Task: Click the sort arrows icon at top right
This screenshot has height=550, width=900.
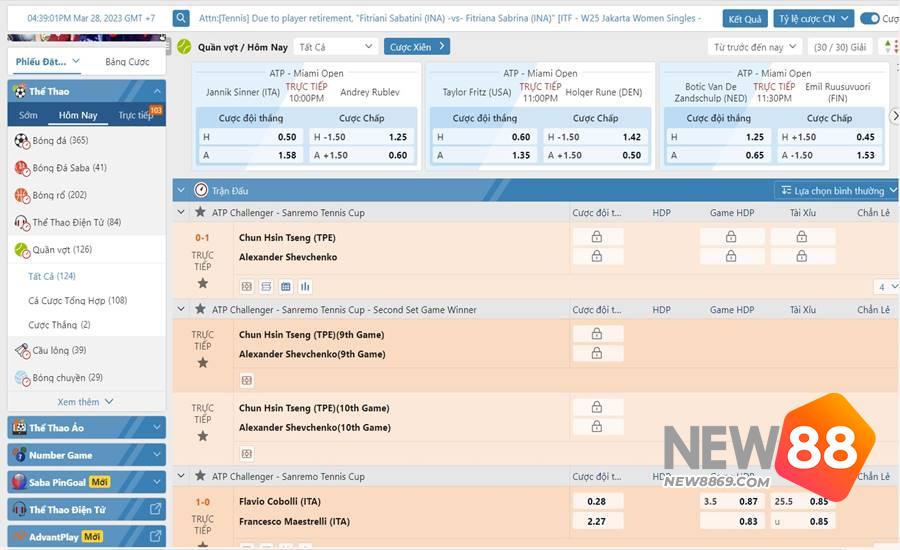Action: coord(889,47)
